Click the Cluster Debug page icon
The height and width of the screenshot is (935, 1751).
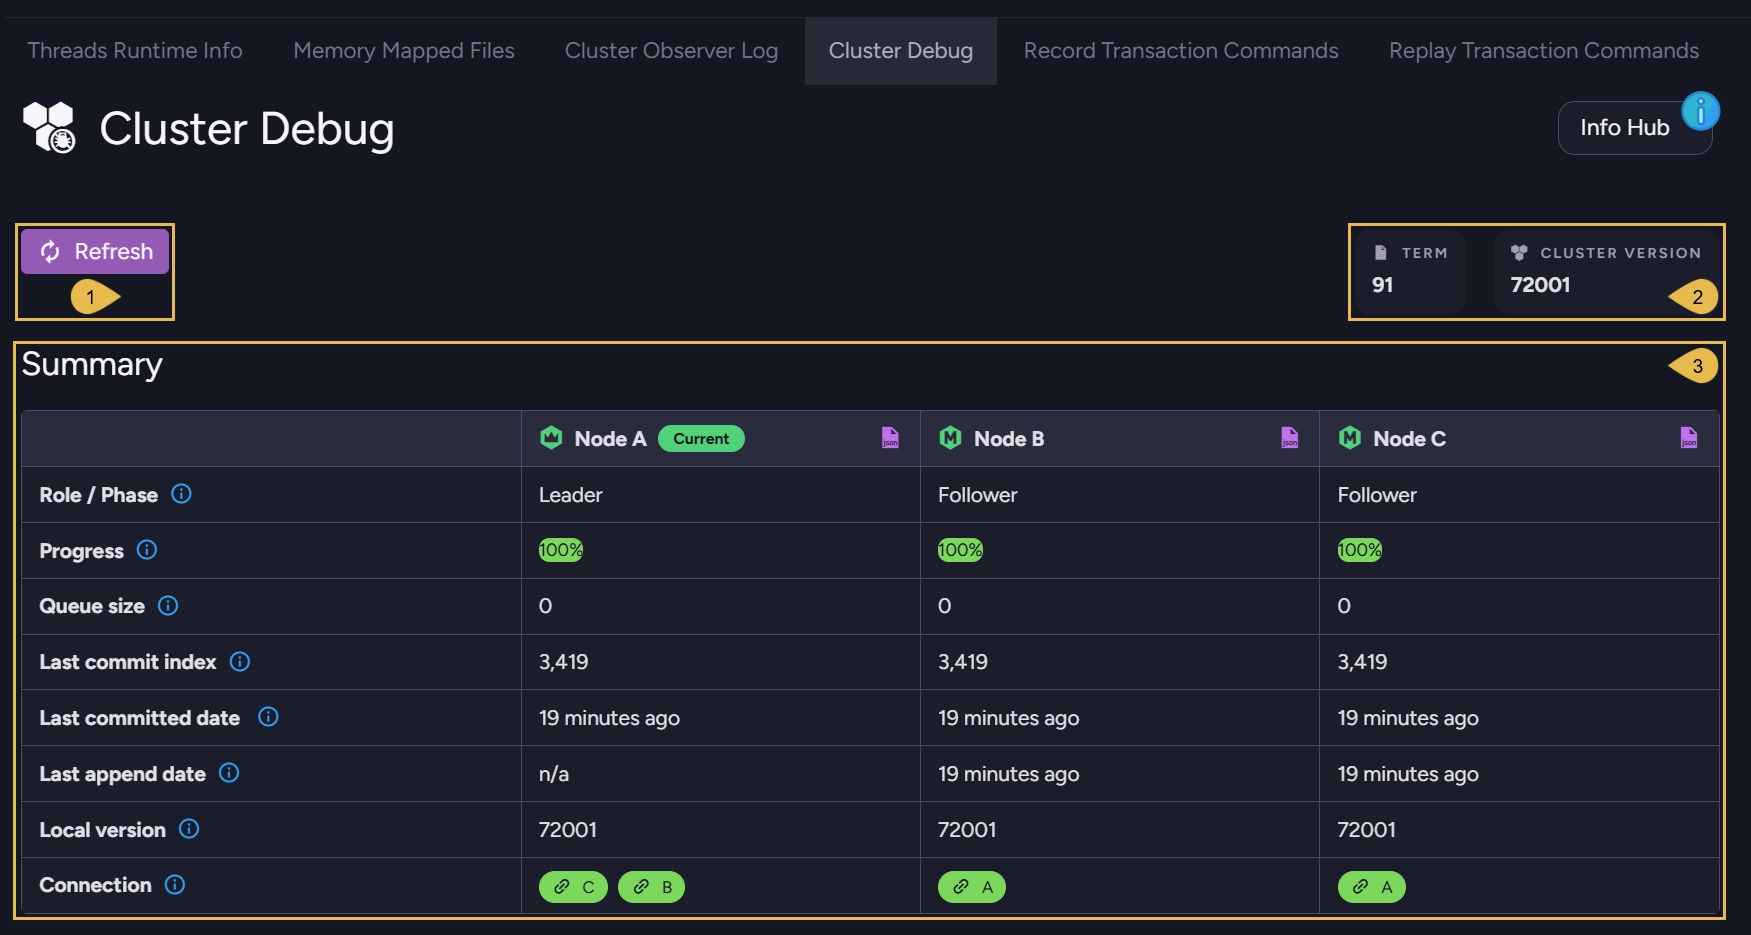point(50,128)
